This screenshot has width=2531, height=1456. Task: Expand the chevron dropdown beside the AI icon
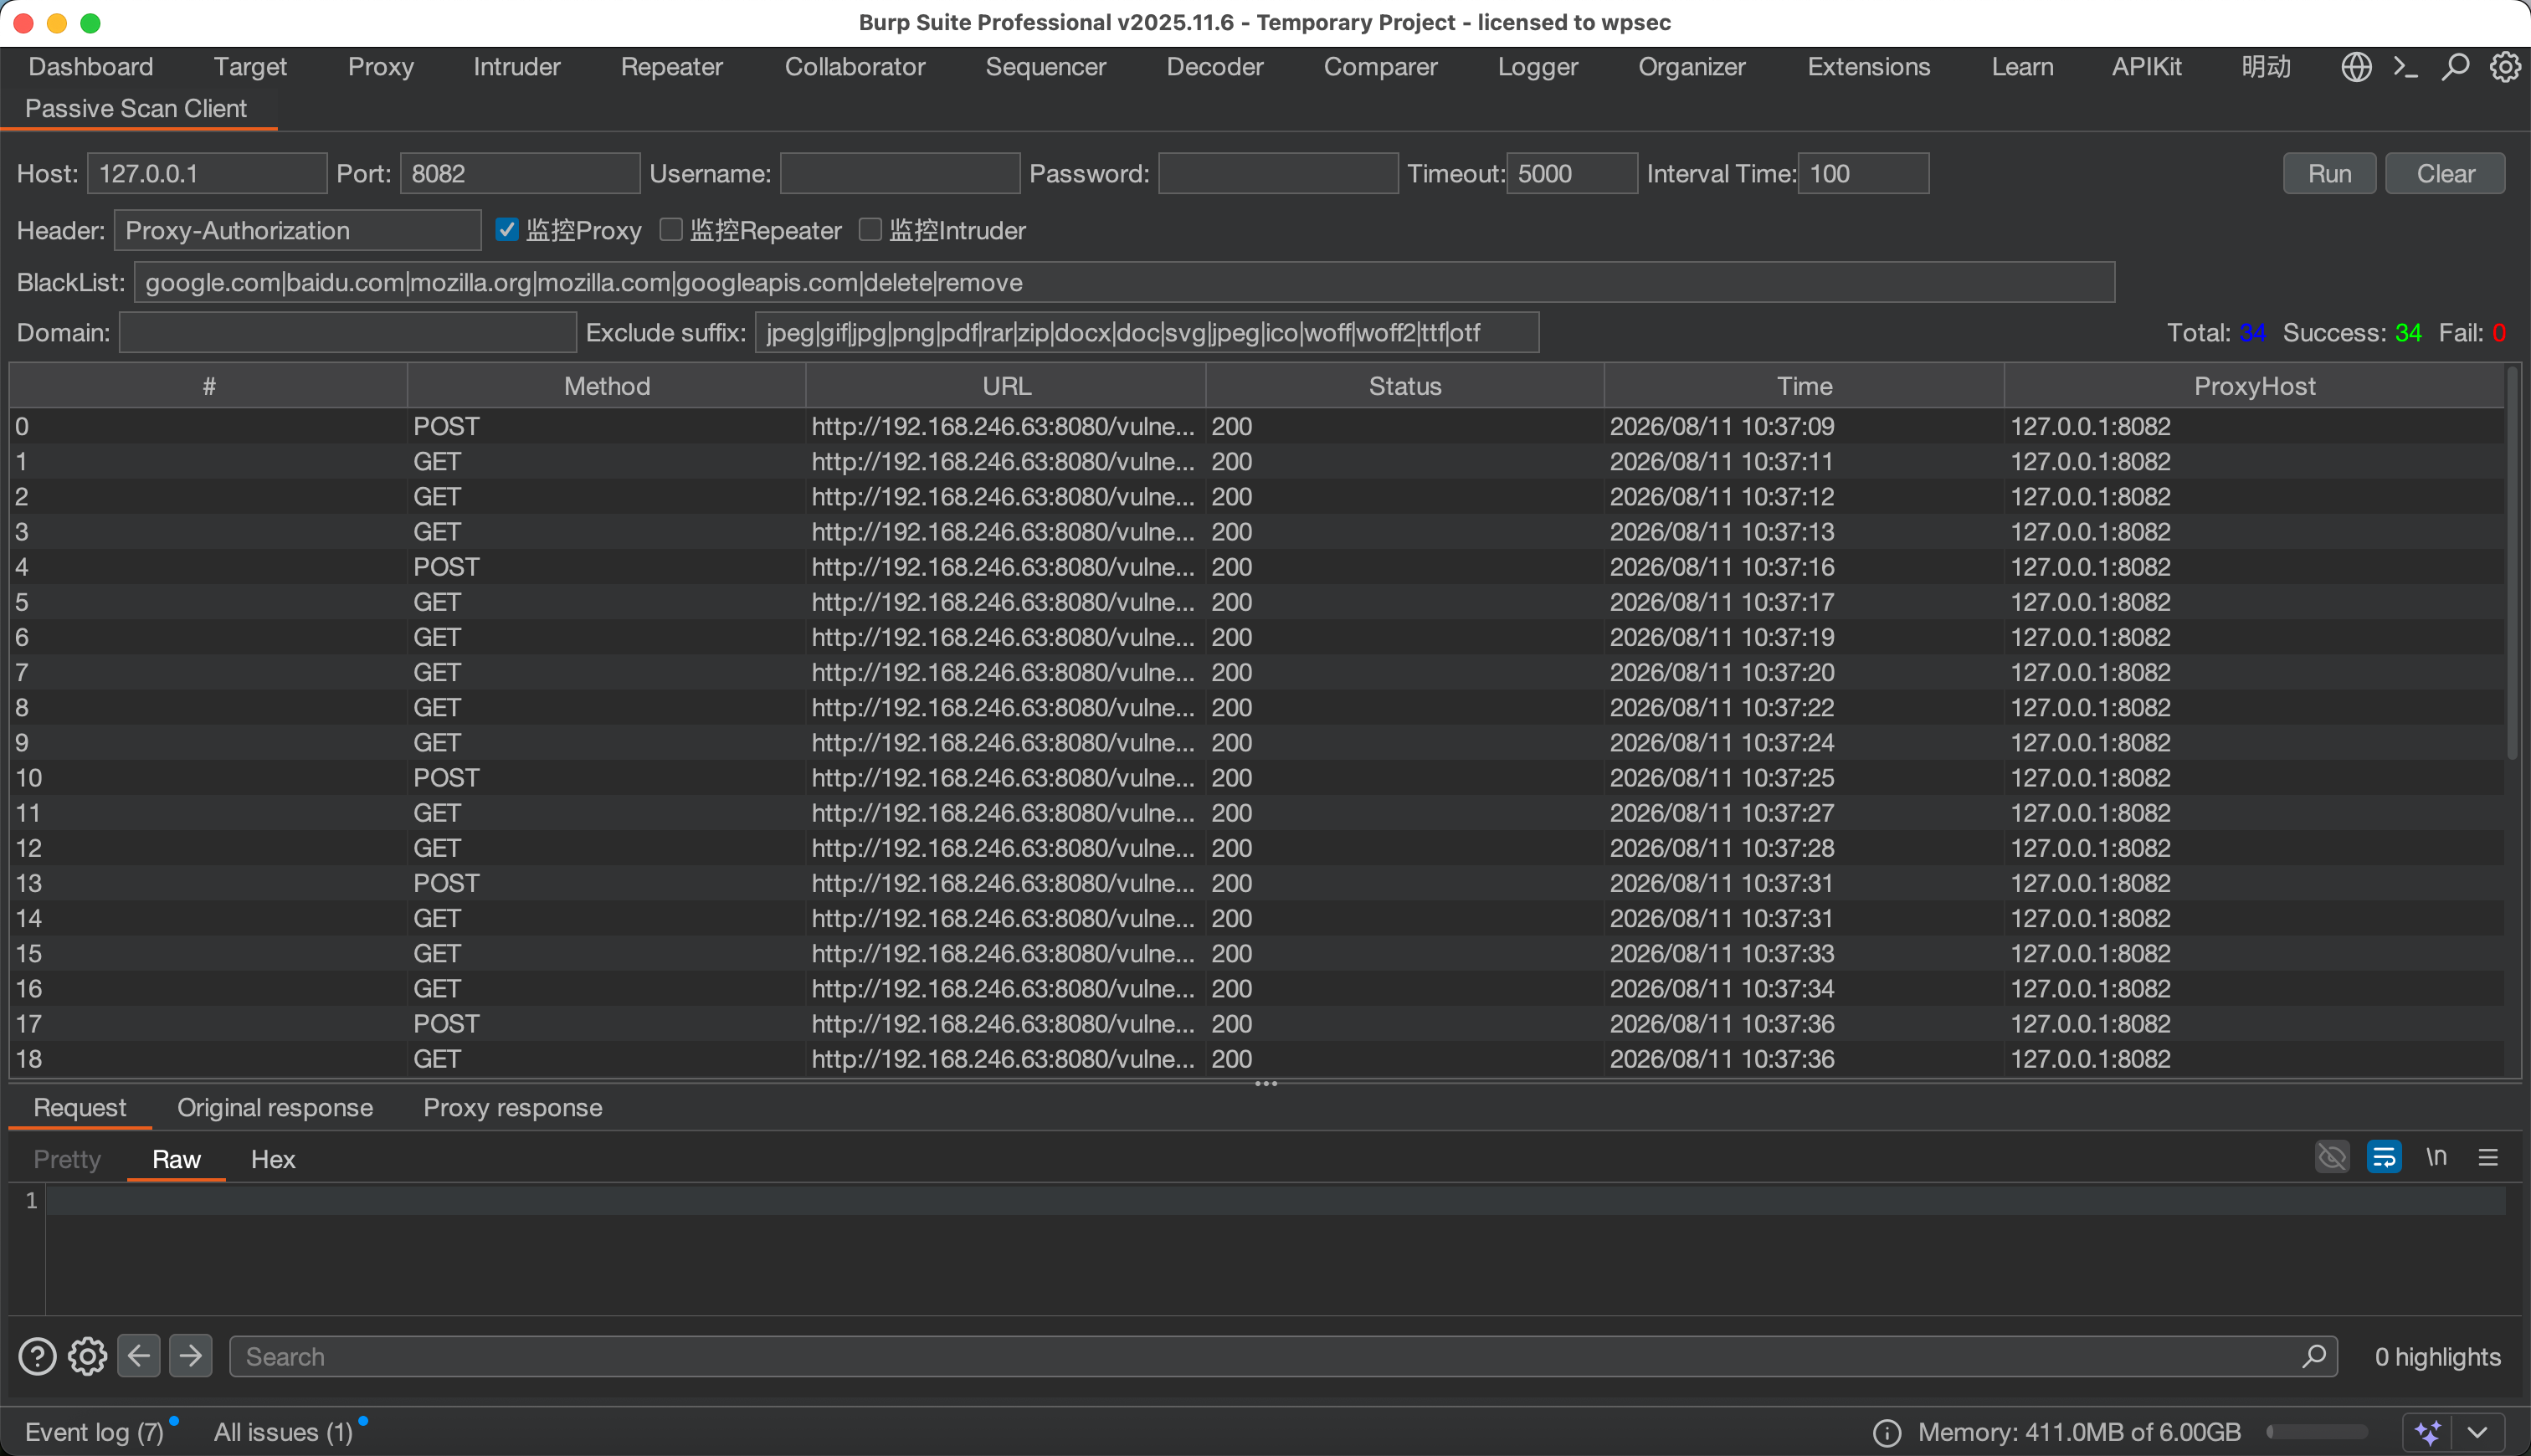pyautogui.click(x=2478, y=1433)
